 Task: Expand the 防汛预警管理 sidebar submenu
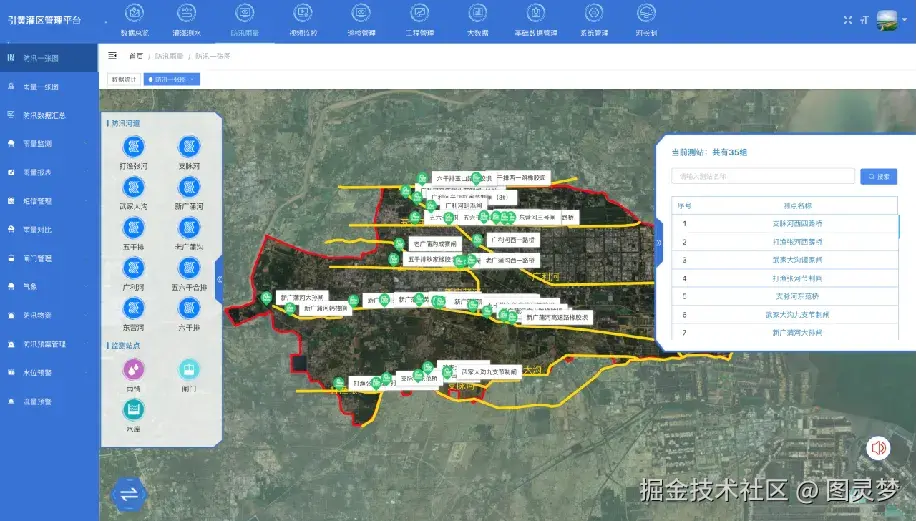point(49,344)
